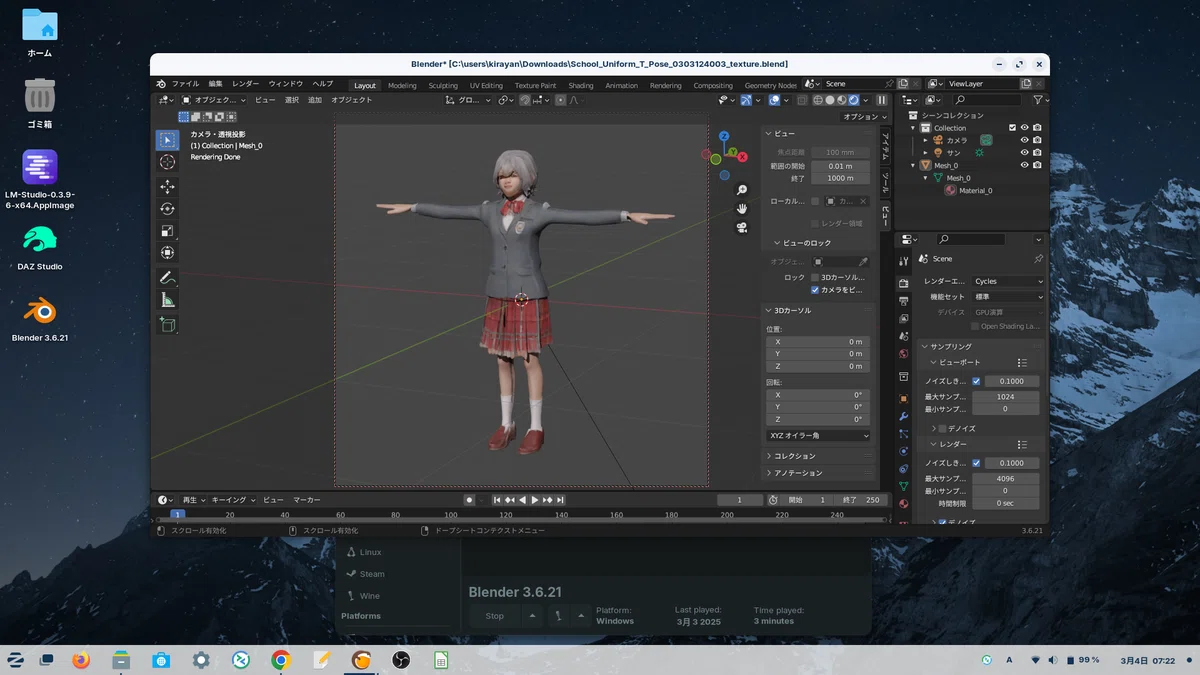1200x675 pixels.
Task: Select the Scale tool
Action: point(167,231)
